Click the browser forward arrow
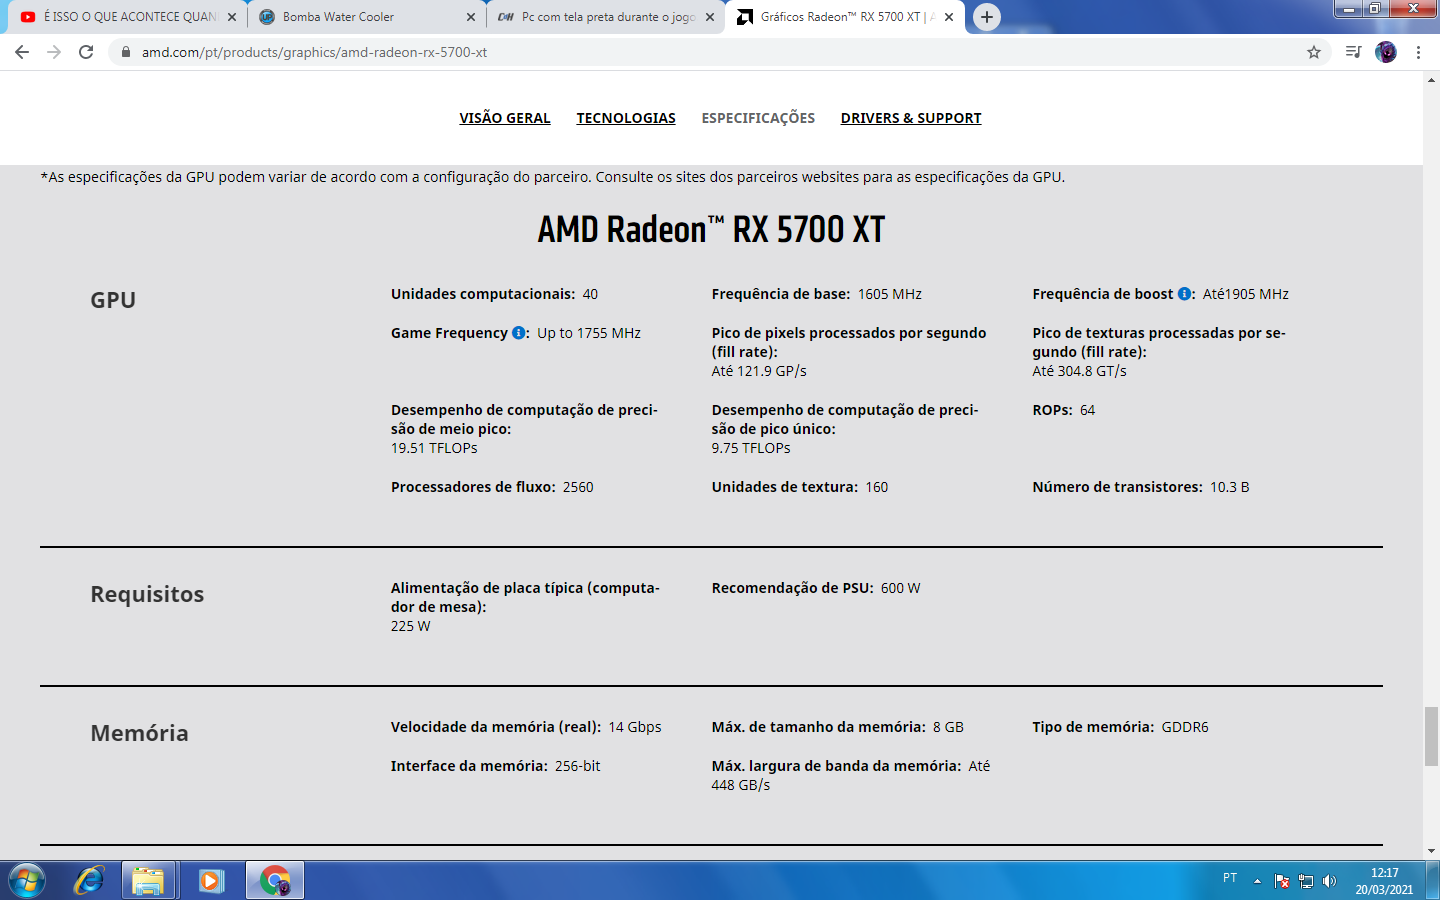This screenshot has width=1440, height=900. coord(54,52)
